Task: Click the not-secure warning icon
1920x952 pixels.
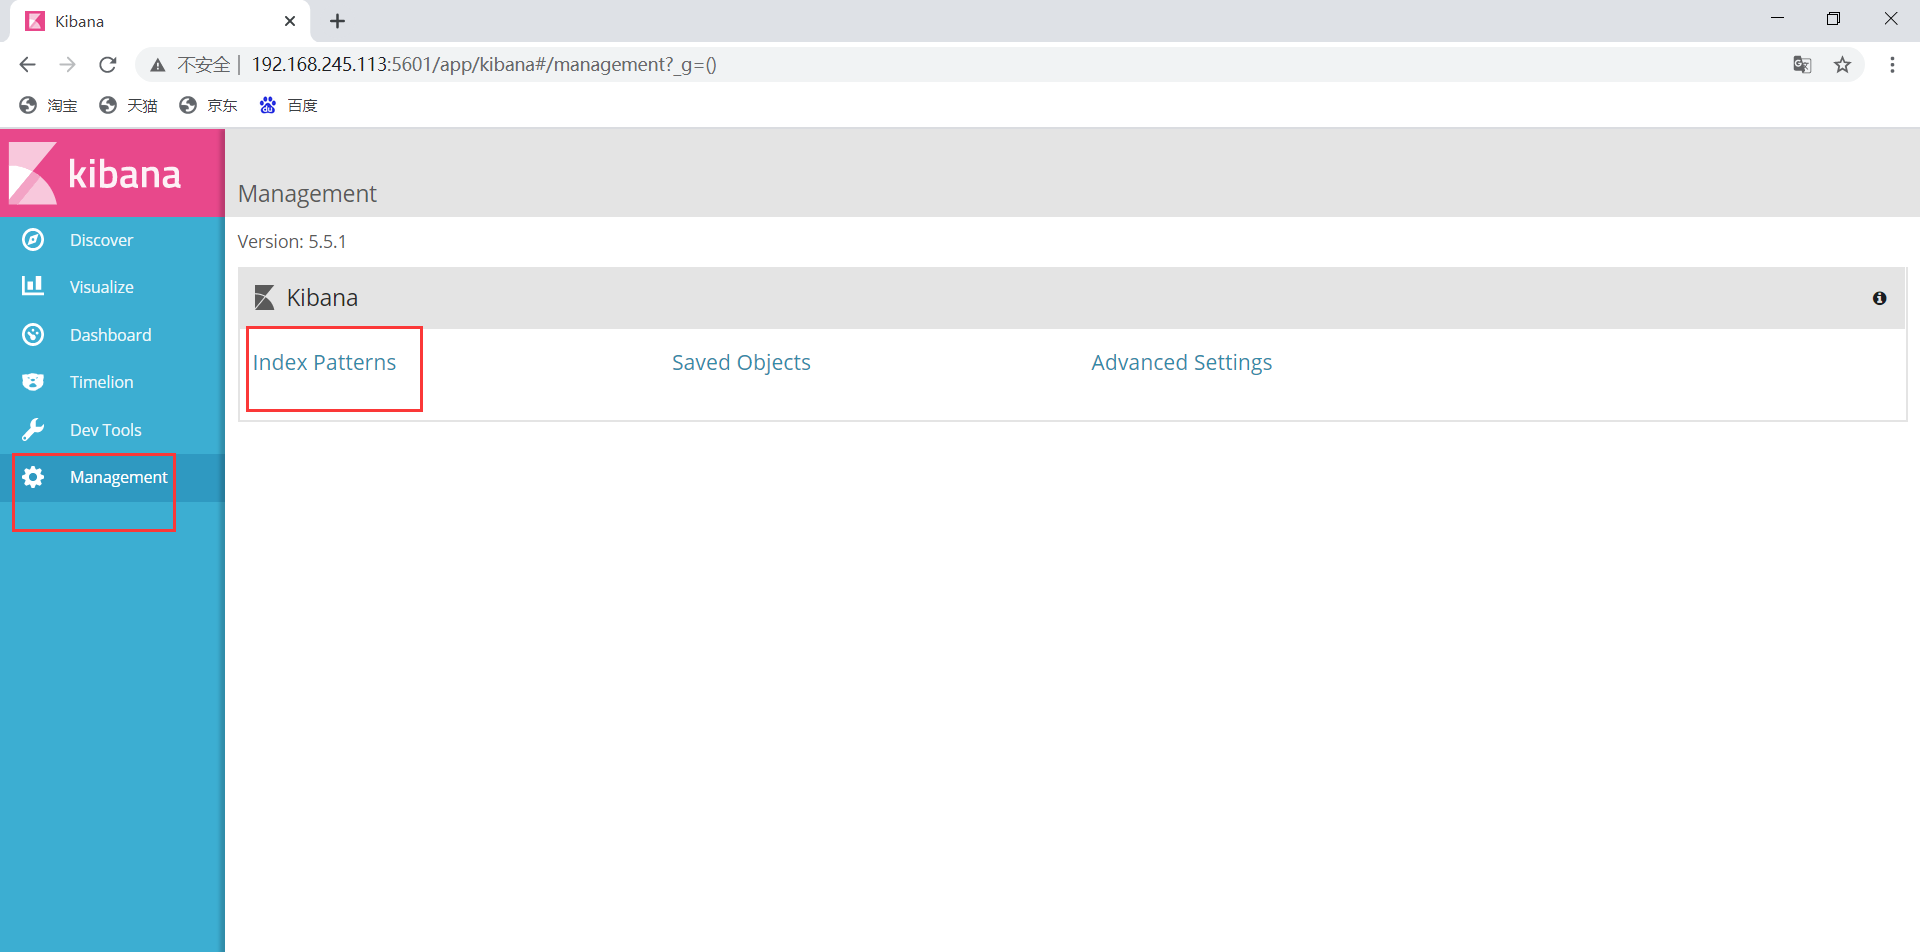Action: 158,66
